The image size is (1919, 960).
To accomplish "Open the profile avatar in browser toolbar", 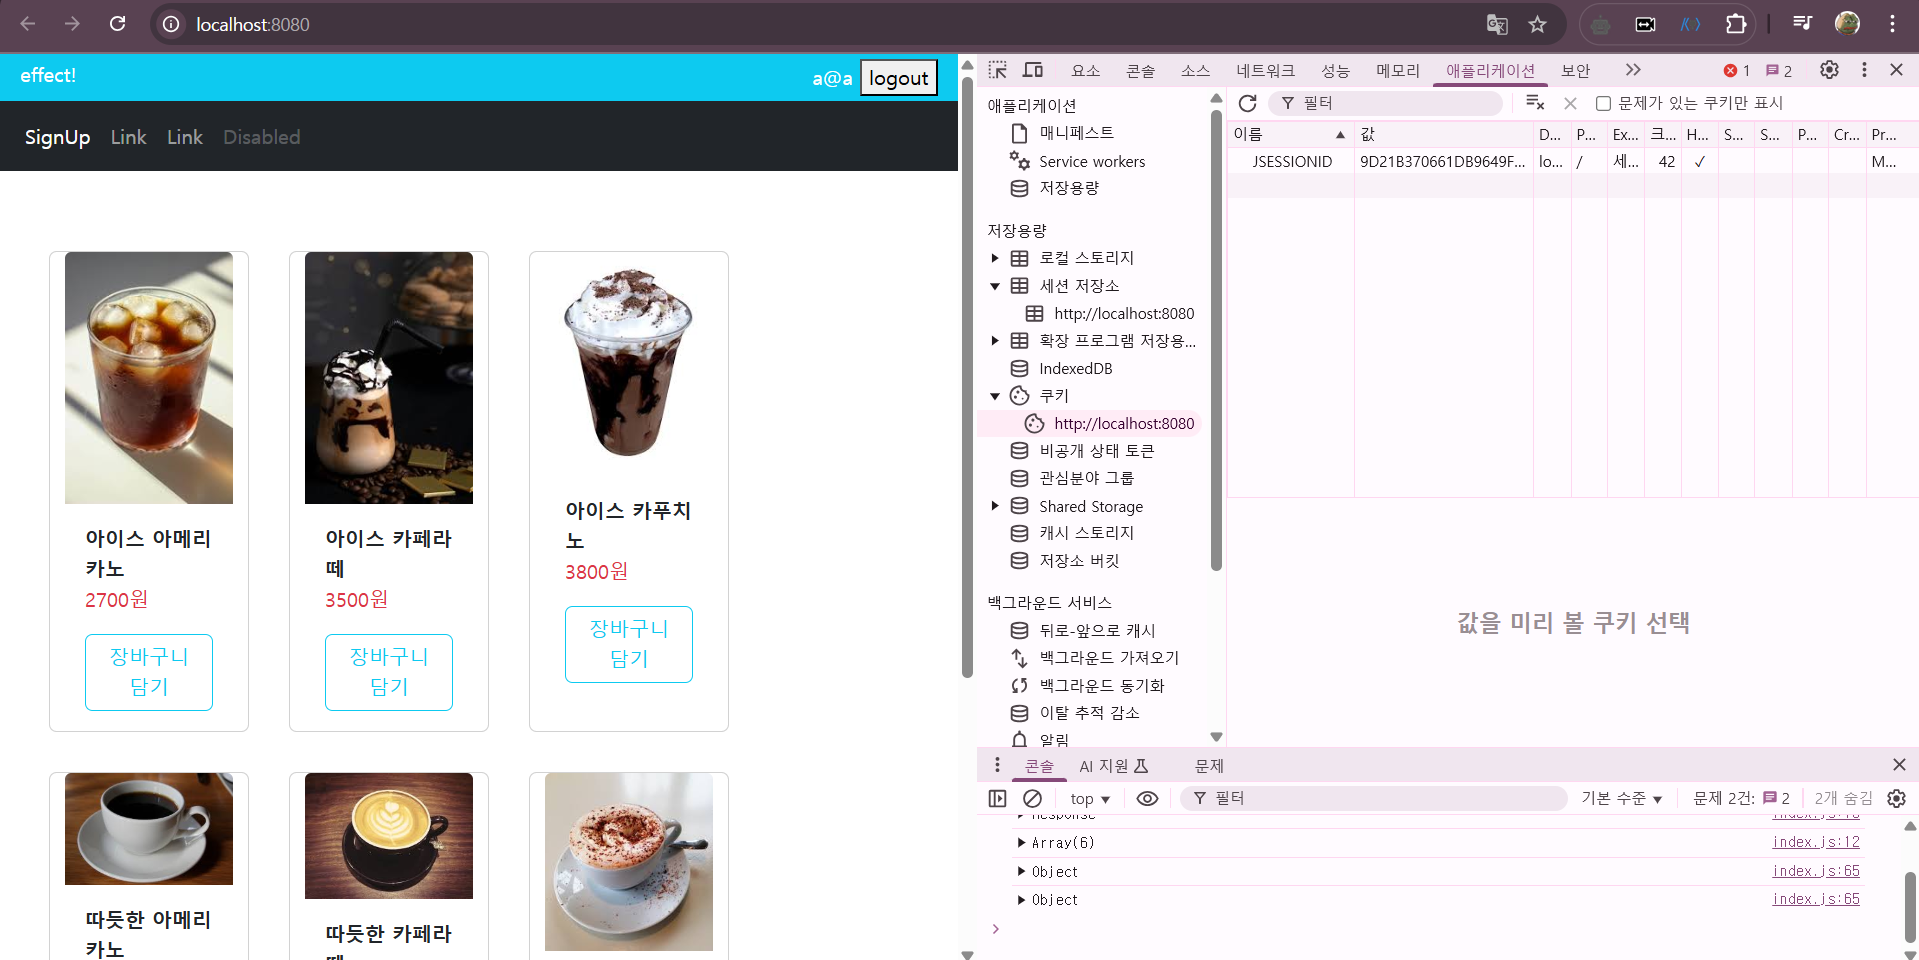I will [x=1847, y=24].
